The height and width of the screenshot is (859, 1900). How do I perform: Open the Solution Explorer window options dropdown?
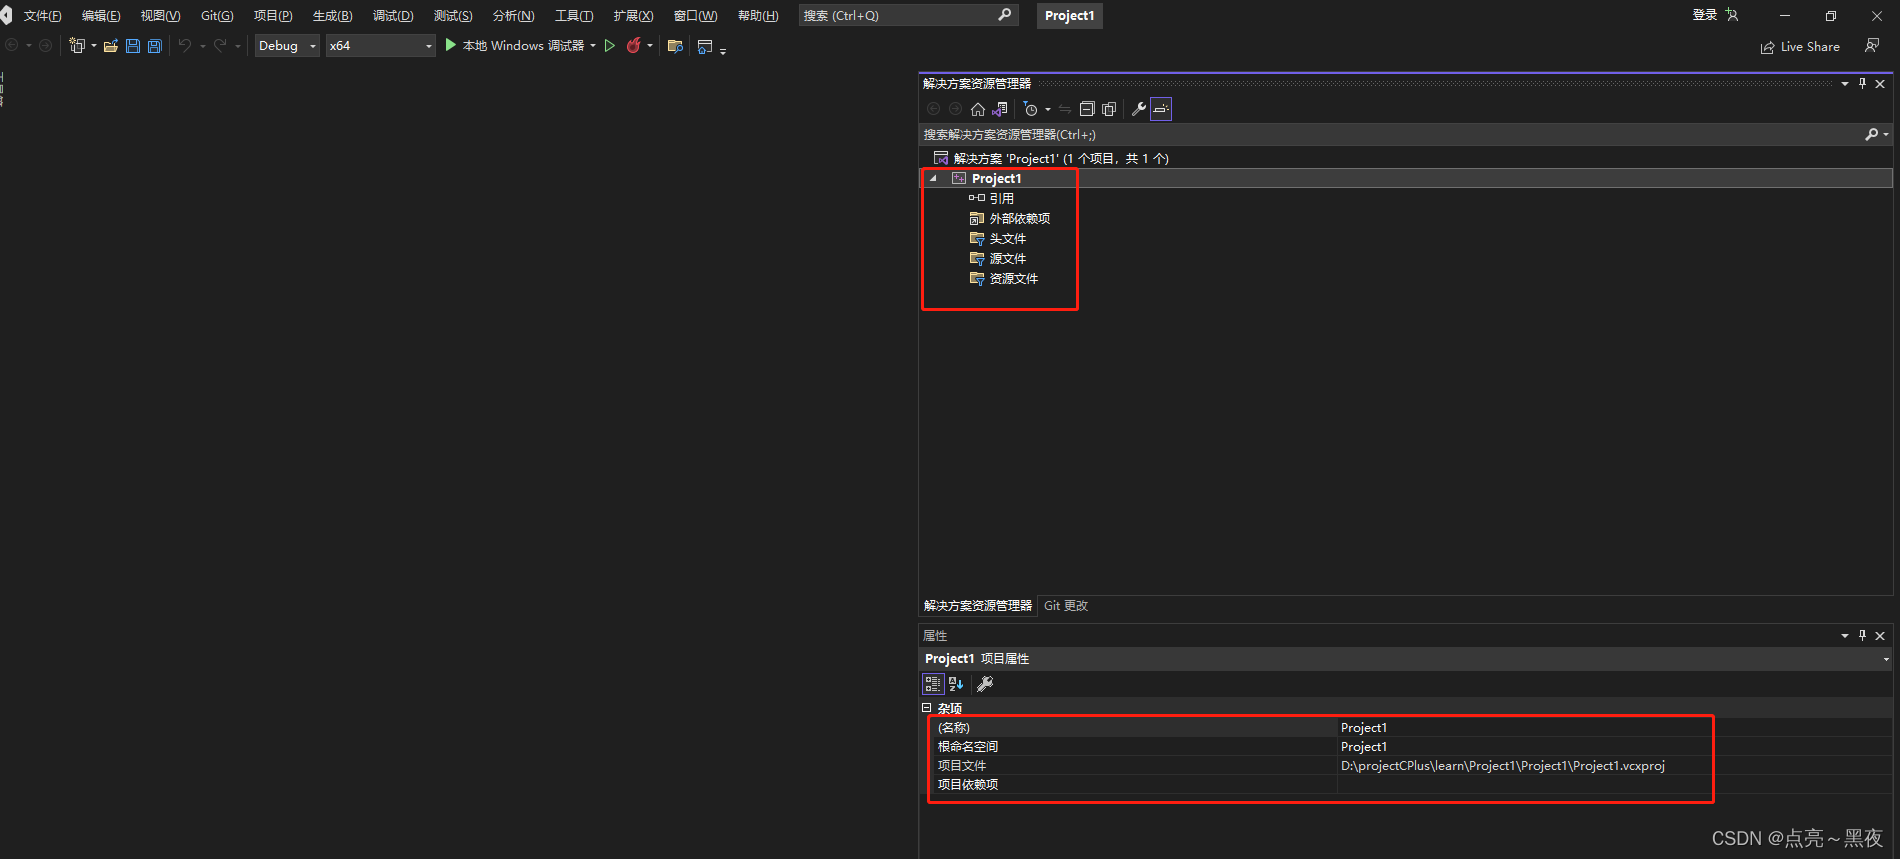(1845, 84)
